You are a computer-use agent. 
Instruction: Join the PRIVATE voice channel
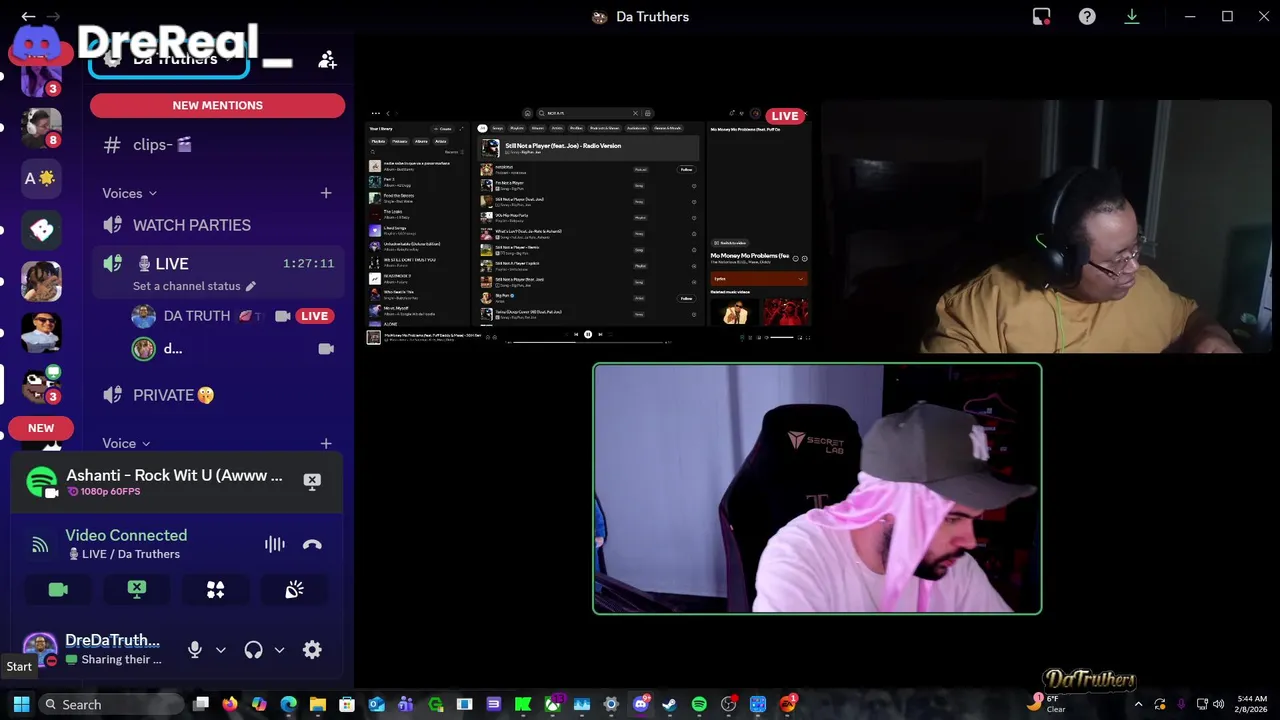(218, 395)
